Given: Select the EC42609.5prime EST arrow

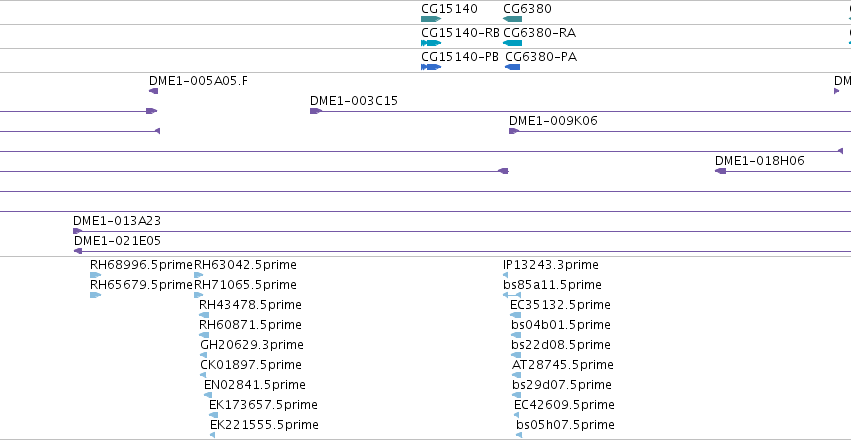Looking at the screenshot, I should pos(516,415).
